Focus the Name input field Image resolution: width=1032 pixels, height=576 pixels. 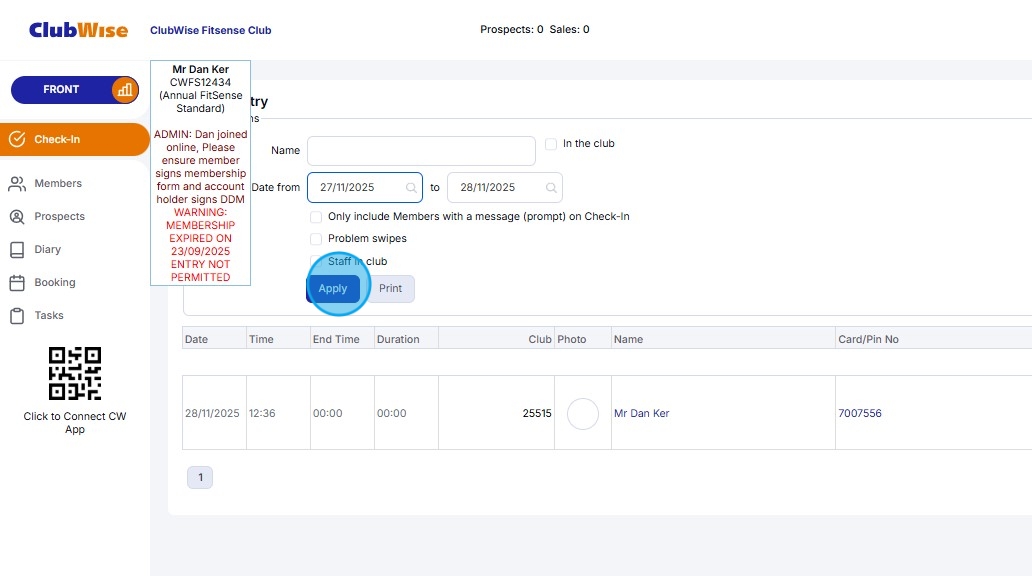[x=421, y=151]
